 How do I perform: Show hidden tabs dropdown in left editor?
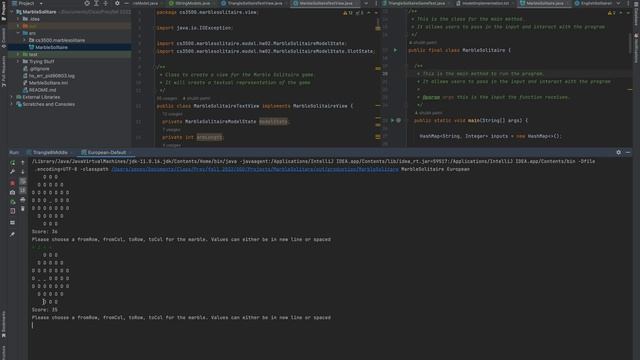click(x=366, y=3)
